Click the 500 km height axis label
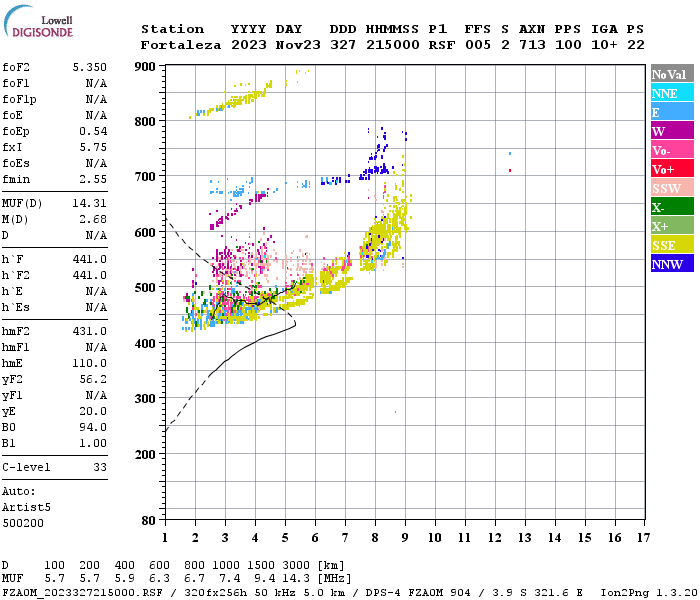 [x=145, y=288]
